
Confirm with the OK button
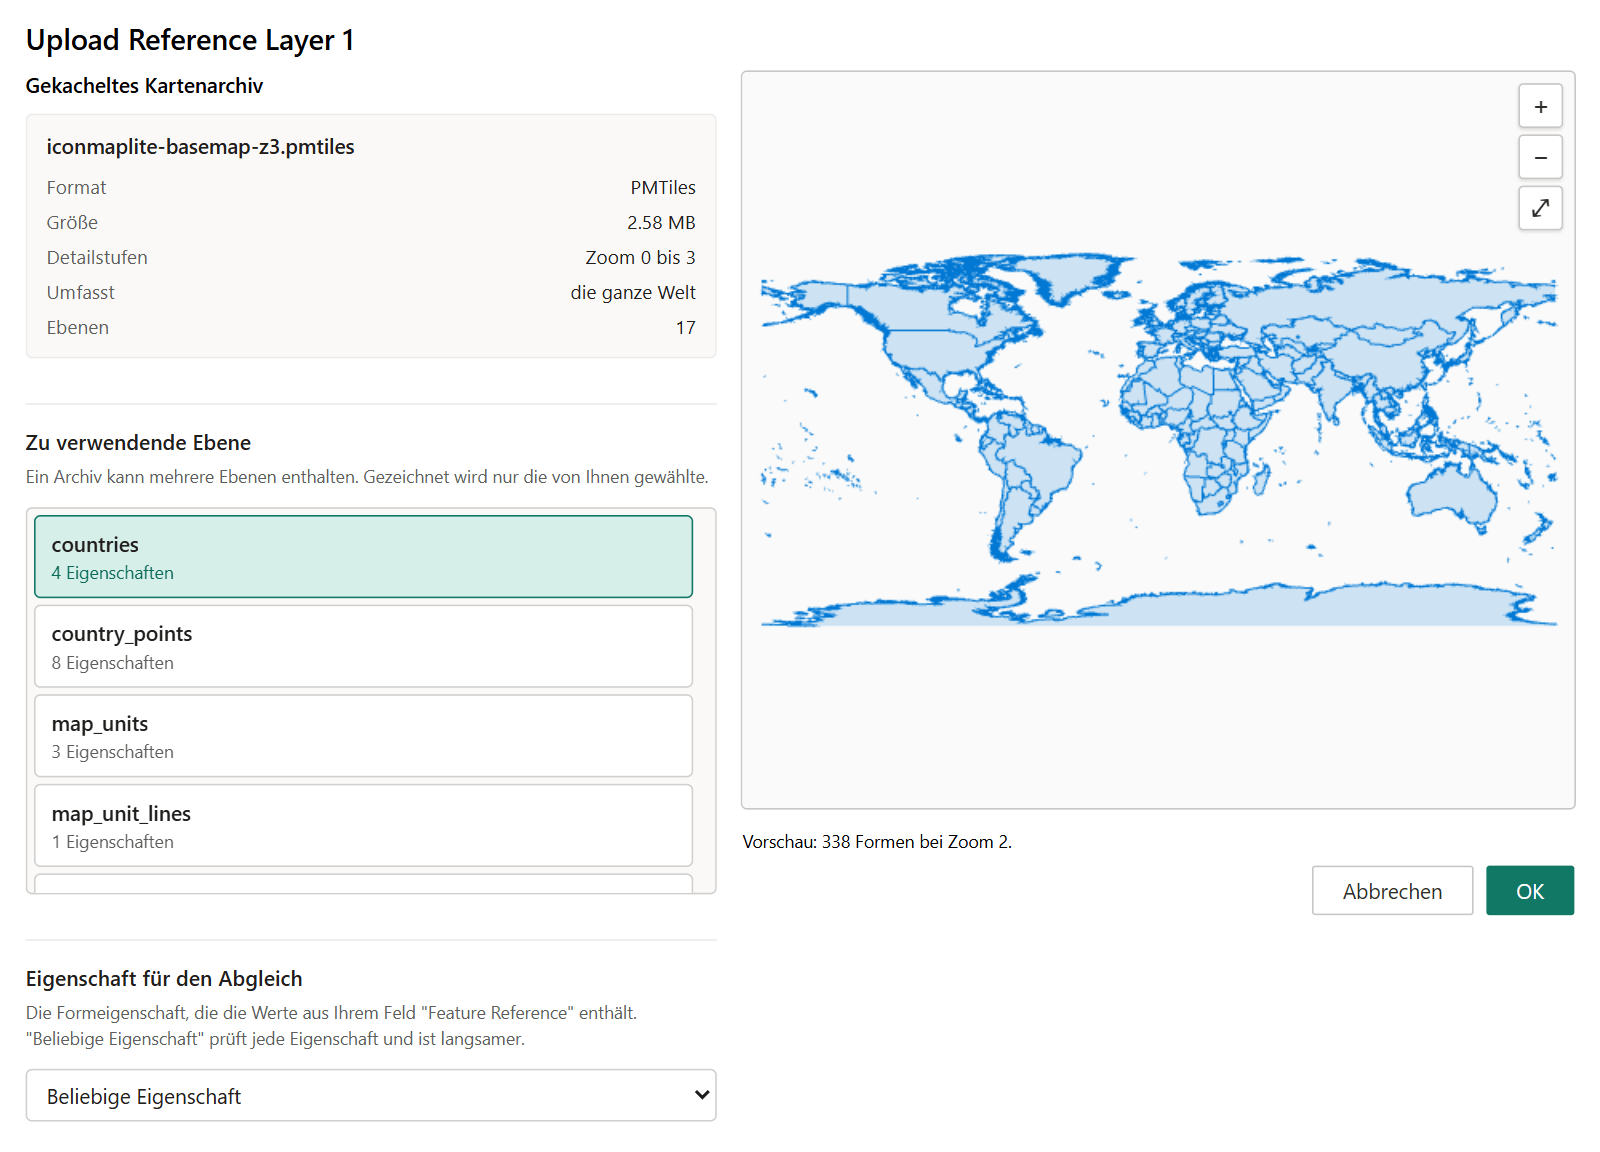(1530, 890)
